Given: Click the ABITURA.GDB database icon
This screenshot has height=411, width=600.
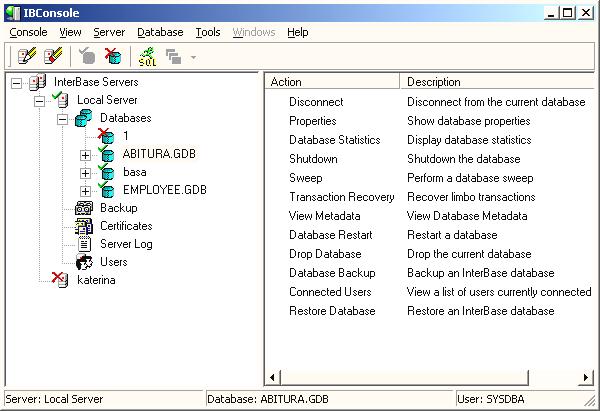Looking at the screenshot, I should pyautogui.click(x=106, y=154).
